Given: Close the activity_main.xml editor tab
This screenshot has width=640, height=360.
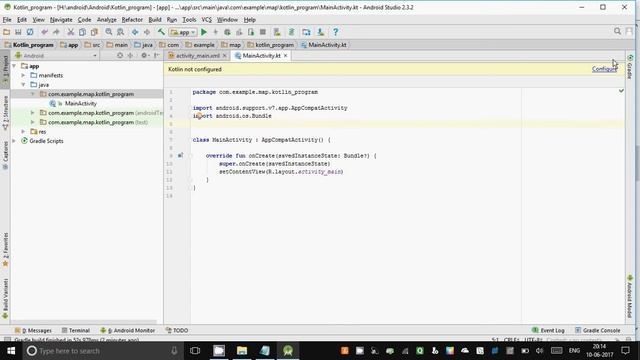Looking at the screenshot, I should (x=224, y=56).
